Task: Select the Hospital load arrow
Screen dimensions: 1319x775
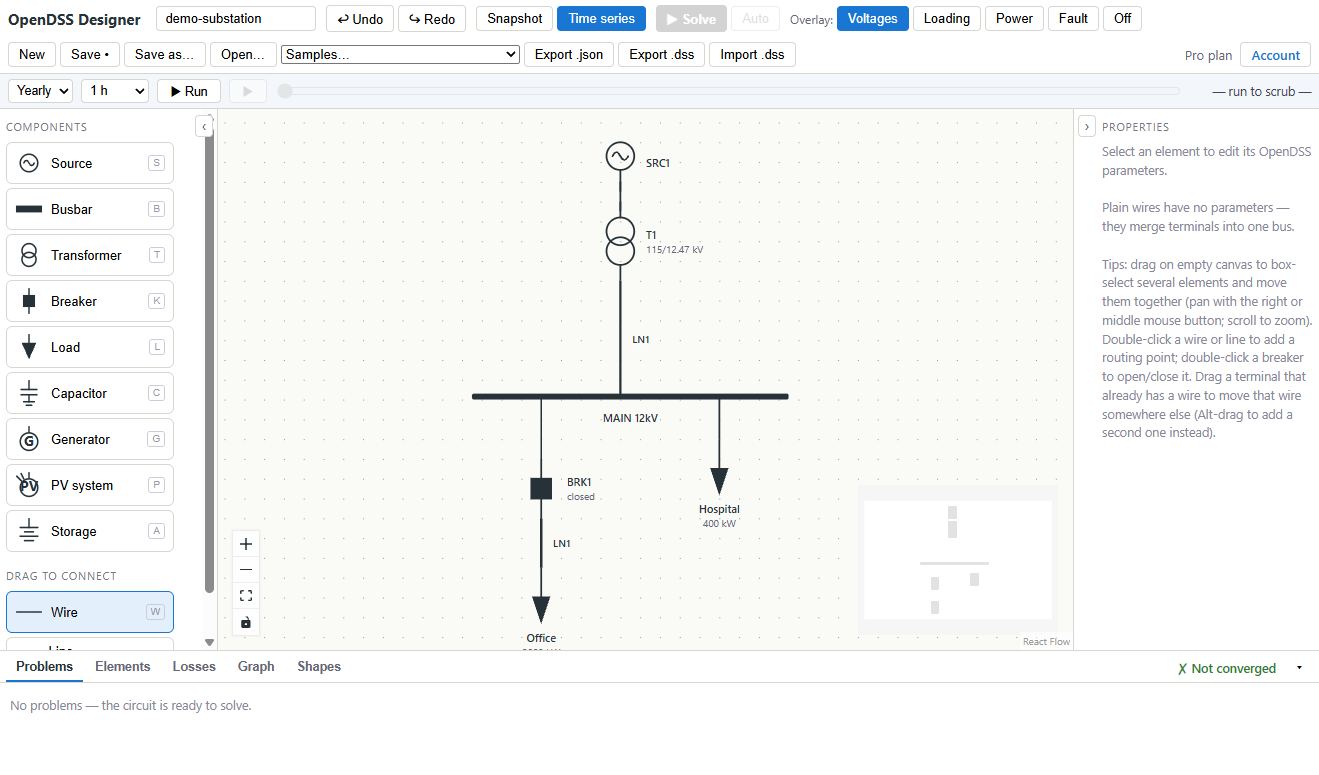Action: [719, 481]
